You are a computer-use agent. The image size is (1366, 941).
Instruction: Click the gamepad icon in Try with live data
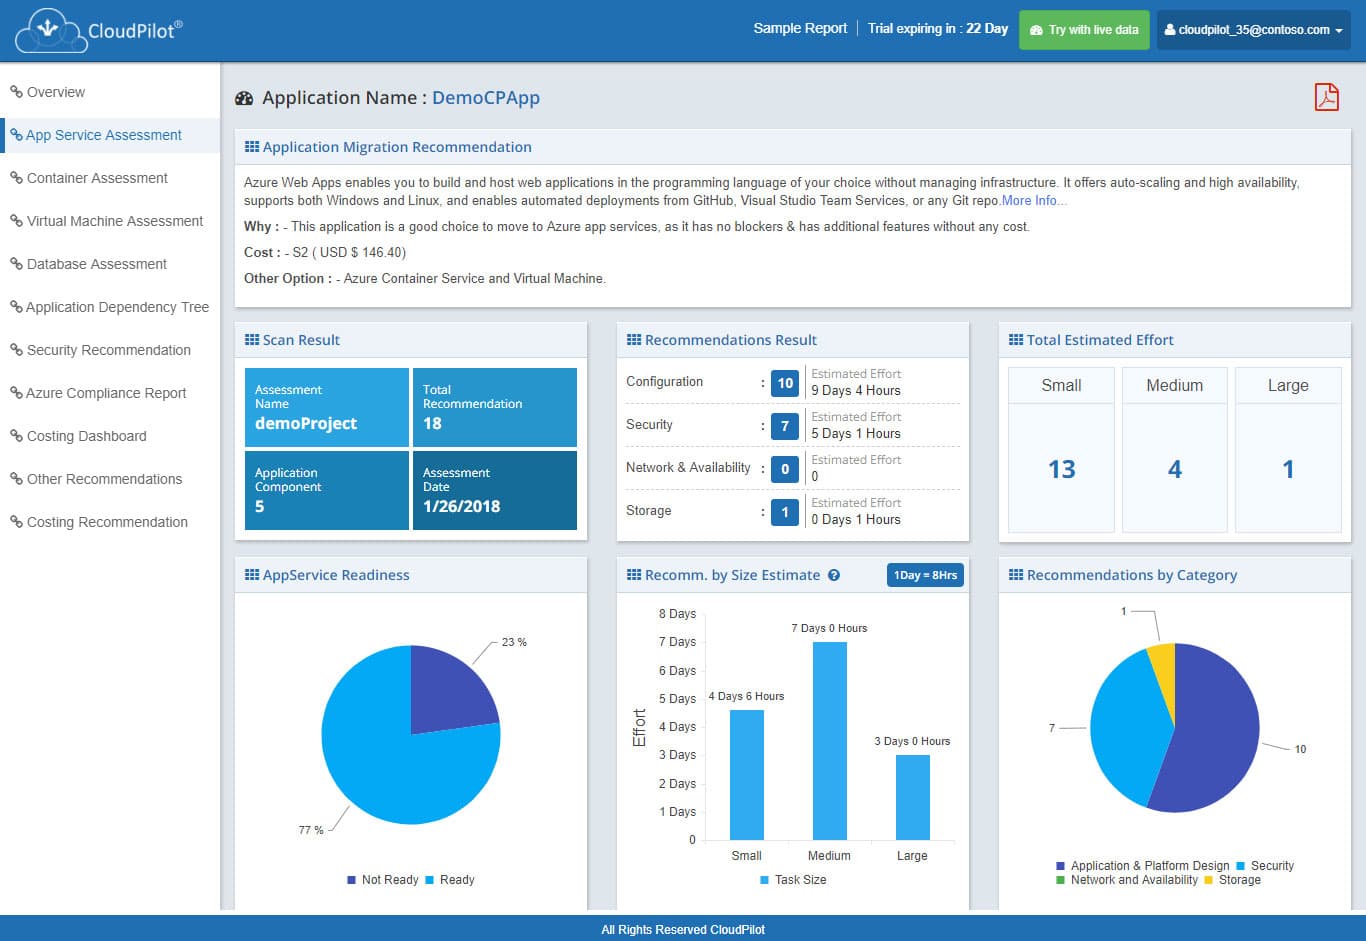[x=1036, y=30]
